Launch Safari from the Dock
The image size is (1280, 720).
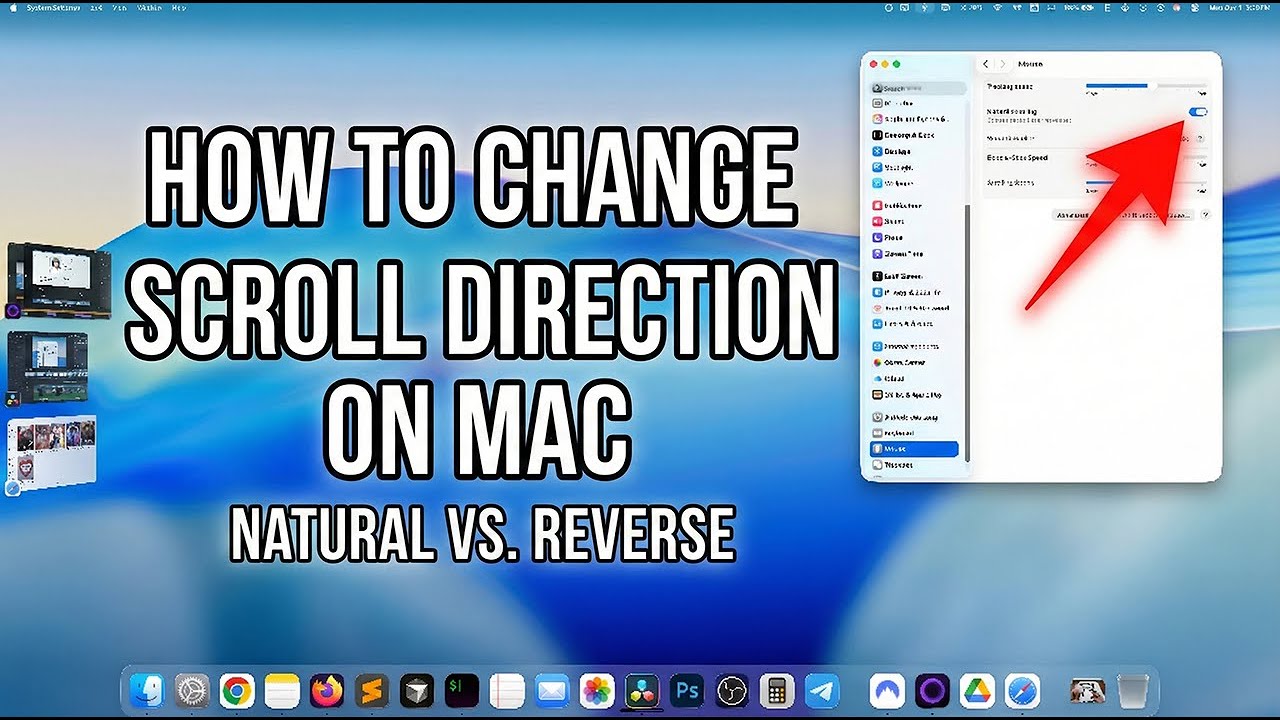[1022, 690]
